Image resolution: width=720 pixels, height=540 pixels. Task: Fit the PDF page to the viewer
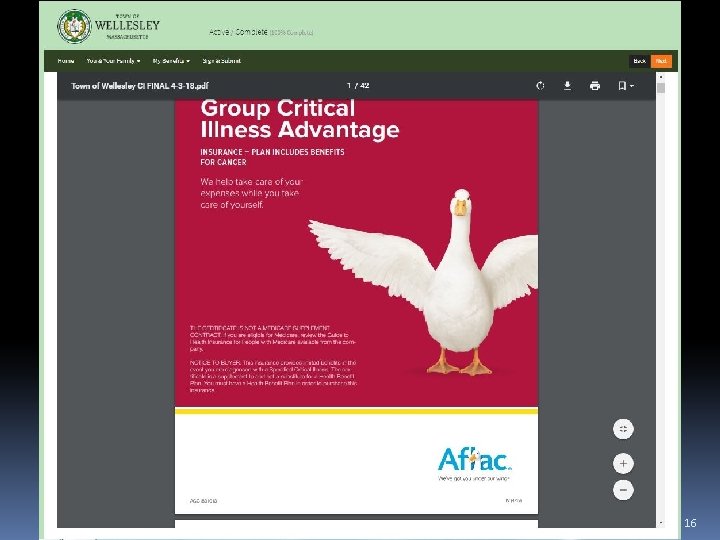pyautogui.click(x=623, y=429)
